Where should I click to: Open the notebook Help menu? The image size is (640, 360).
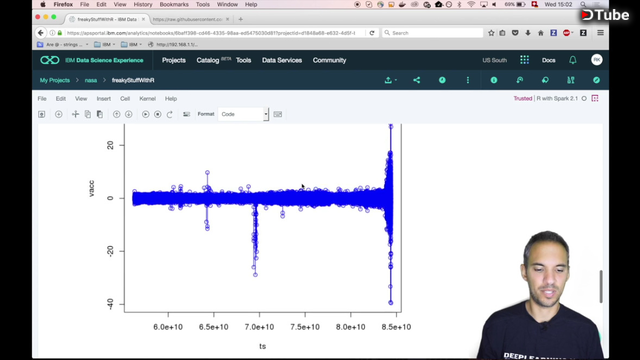[171, 99]
